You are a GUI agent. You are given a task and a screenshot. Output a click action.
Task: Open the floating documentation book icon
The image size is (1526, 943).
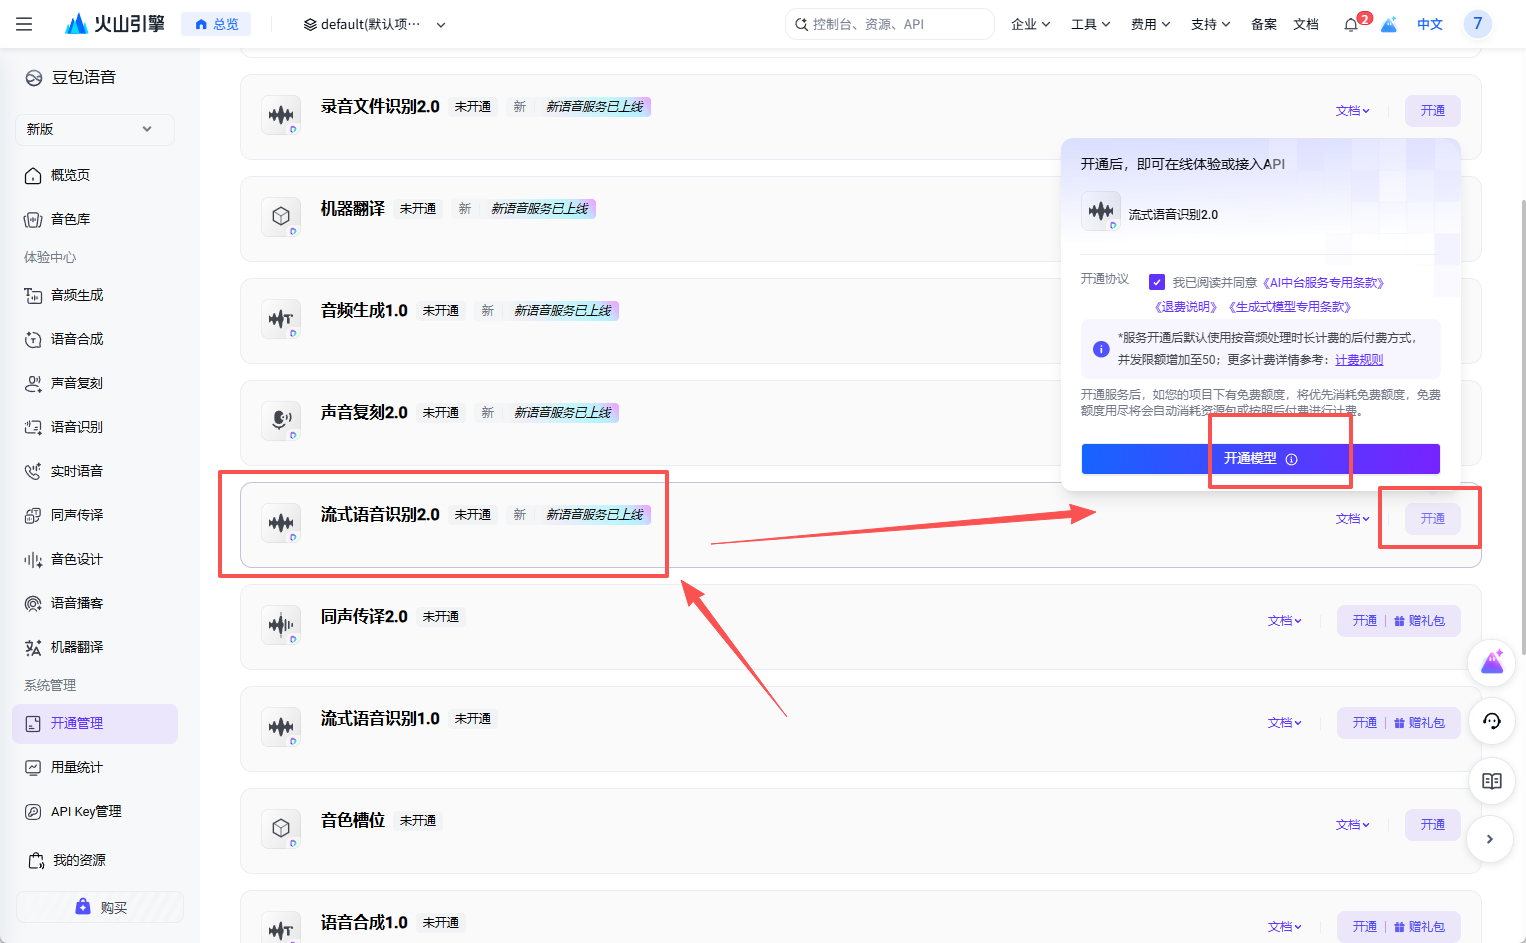[1491, 781]
